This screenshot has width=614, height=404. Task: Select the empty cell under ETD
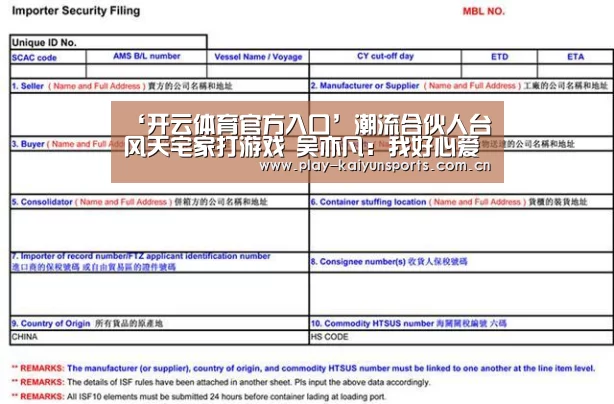click(500, 71)
